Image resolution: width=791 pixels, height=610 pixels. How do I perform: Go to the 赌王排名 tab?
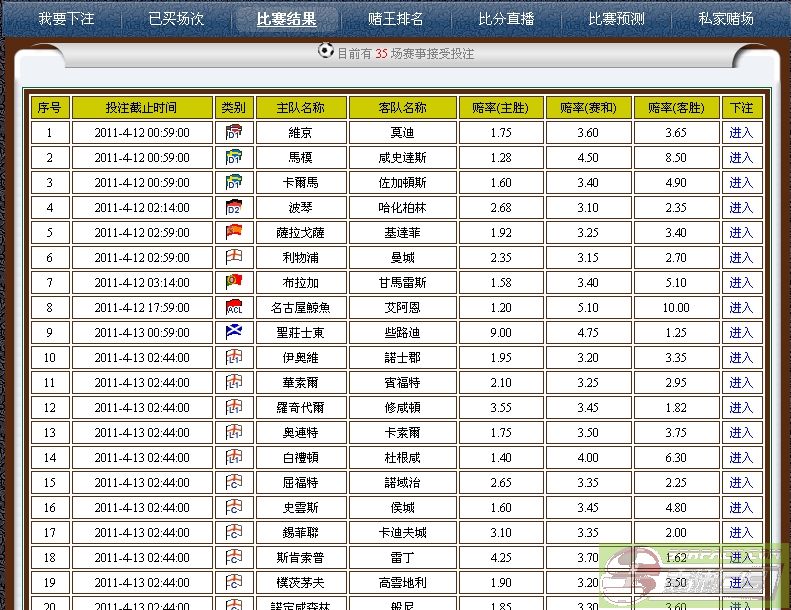click(396, 18)
